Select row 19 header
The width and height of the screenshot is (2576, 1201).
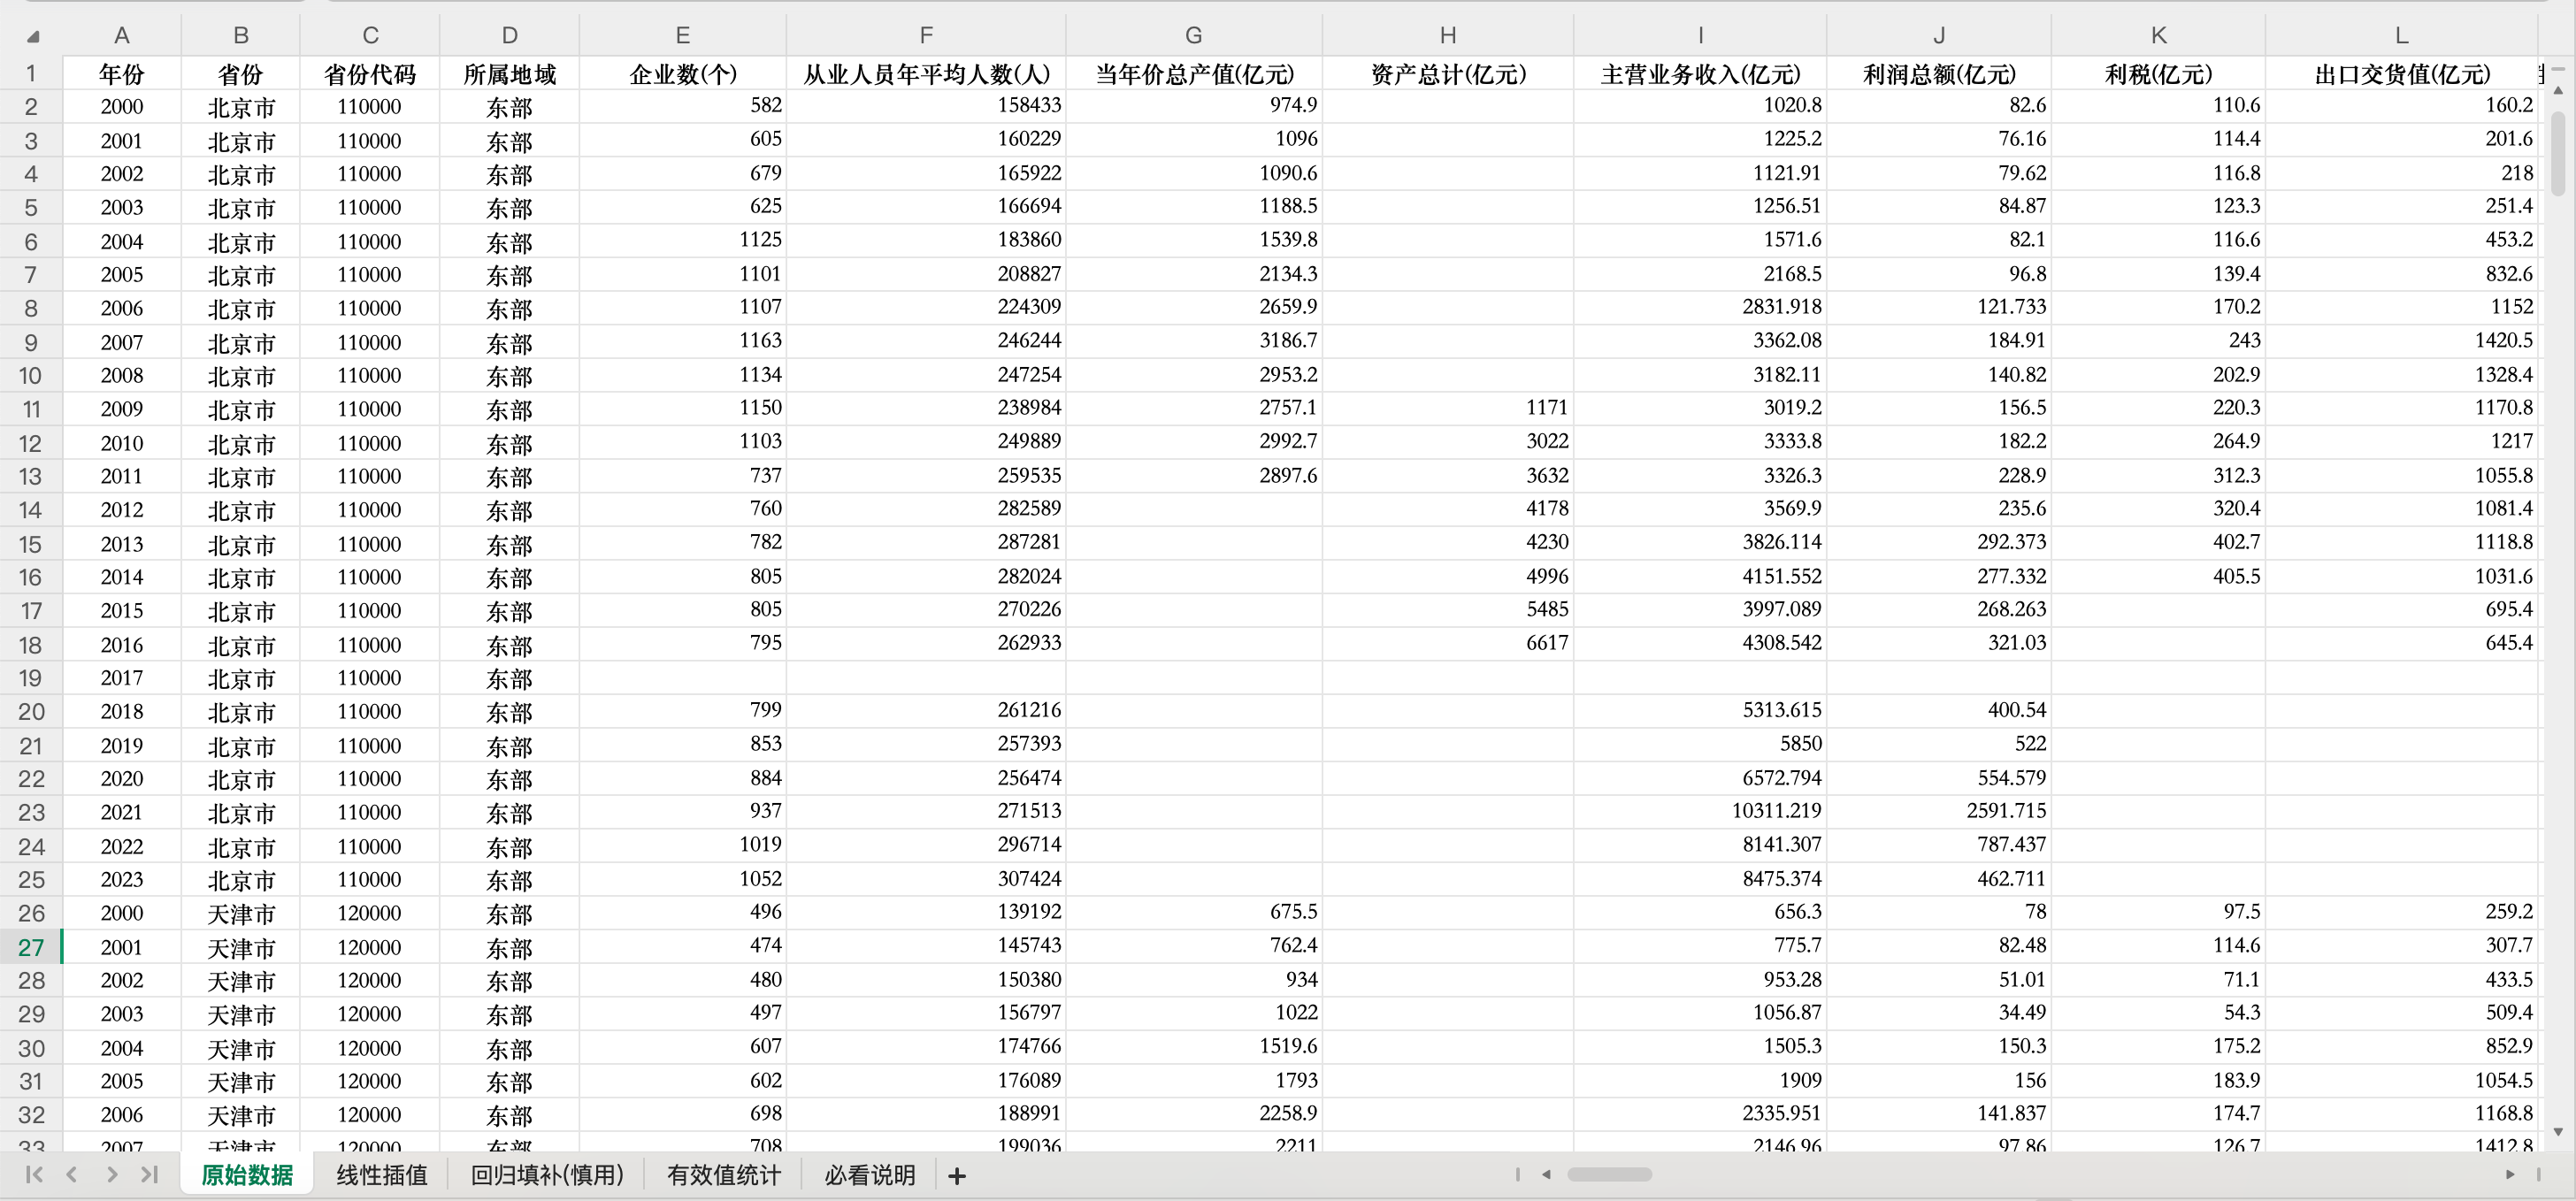click(x=31, y=678)
